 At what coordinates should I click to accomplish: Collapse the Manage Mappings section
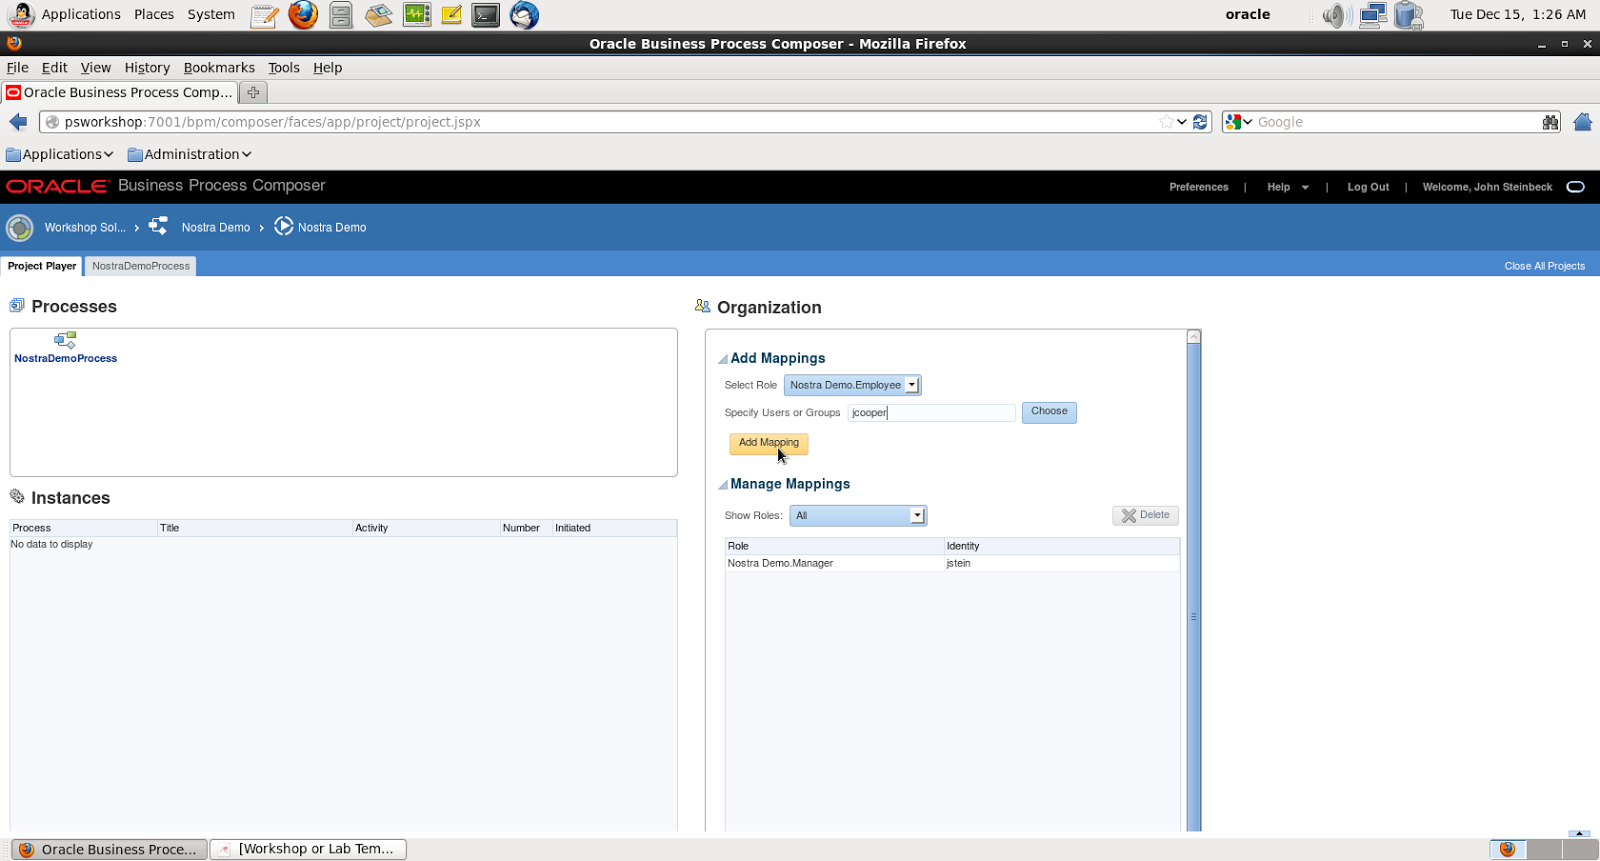[x=723, y=485]
